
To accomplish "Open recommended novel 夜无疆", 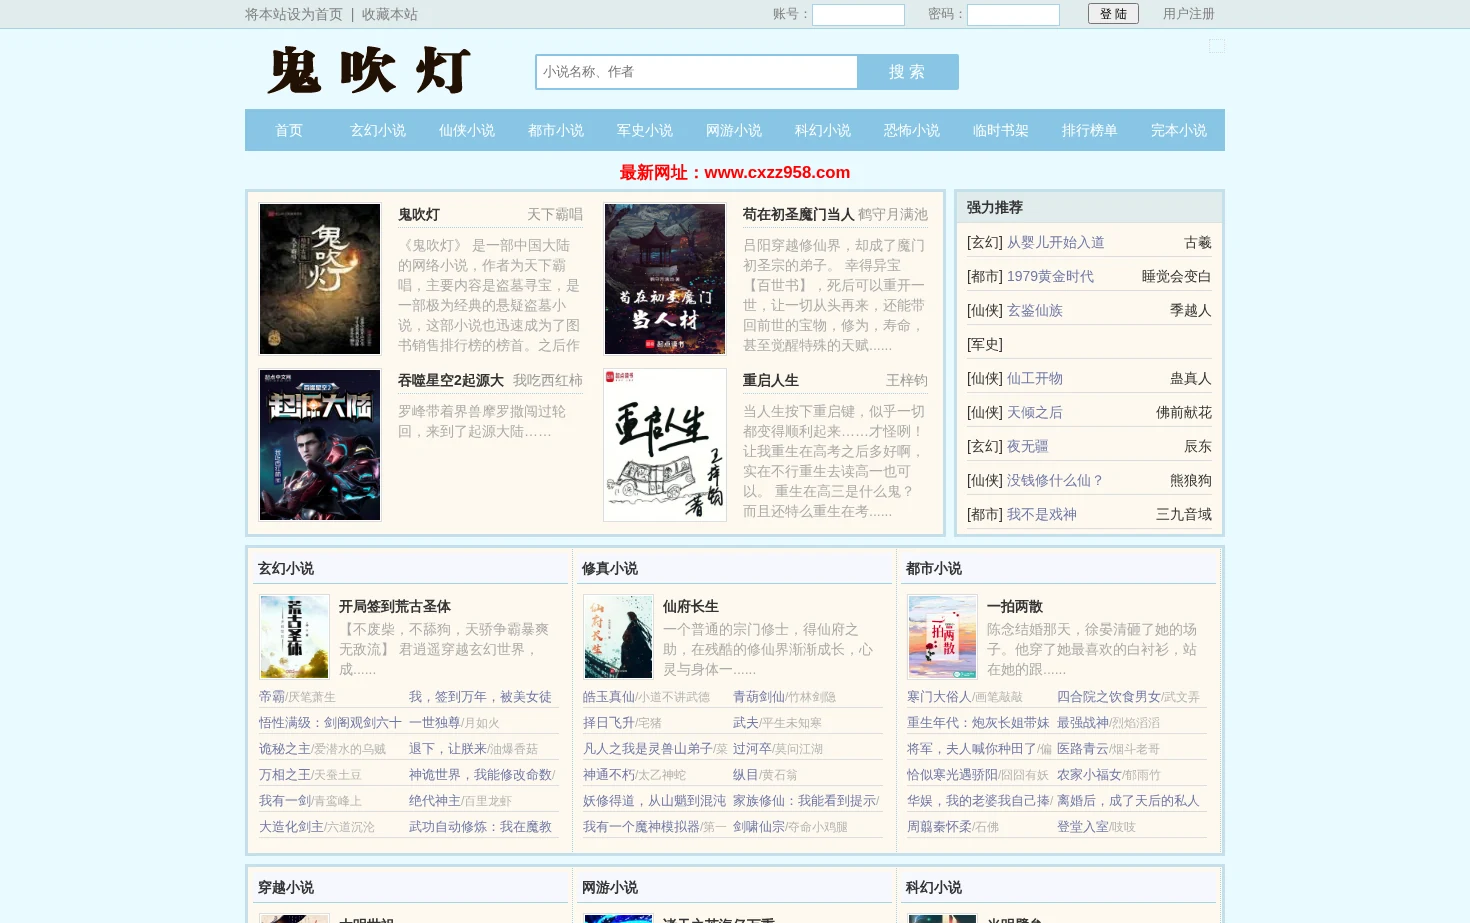I will [1028, 446].
